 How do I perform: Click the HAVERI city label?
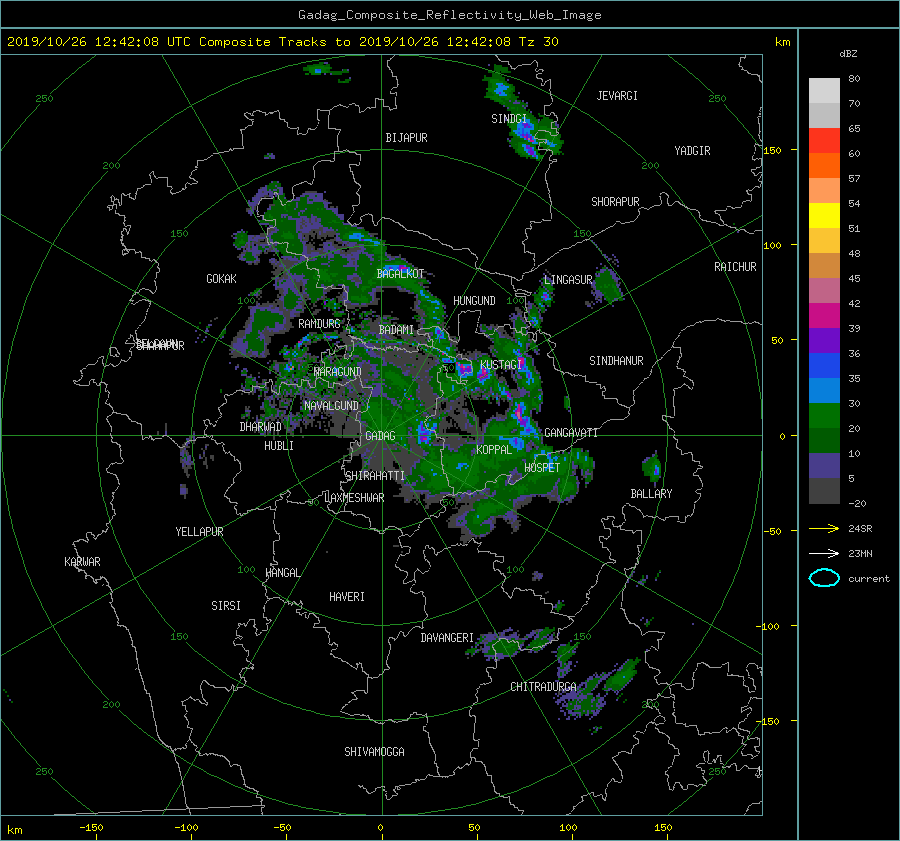tap(347, 597)
